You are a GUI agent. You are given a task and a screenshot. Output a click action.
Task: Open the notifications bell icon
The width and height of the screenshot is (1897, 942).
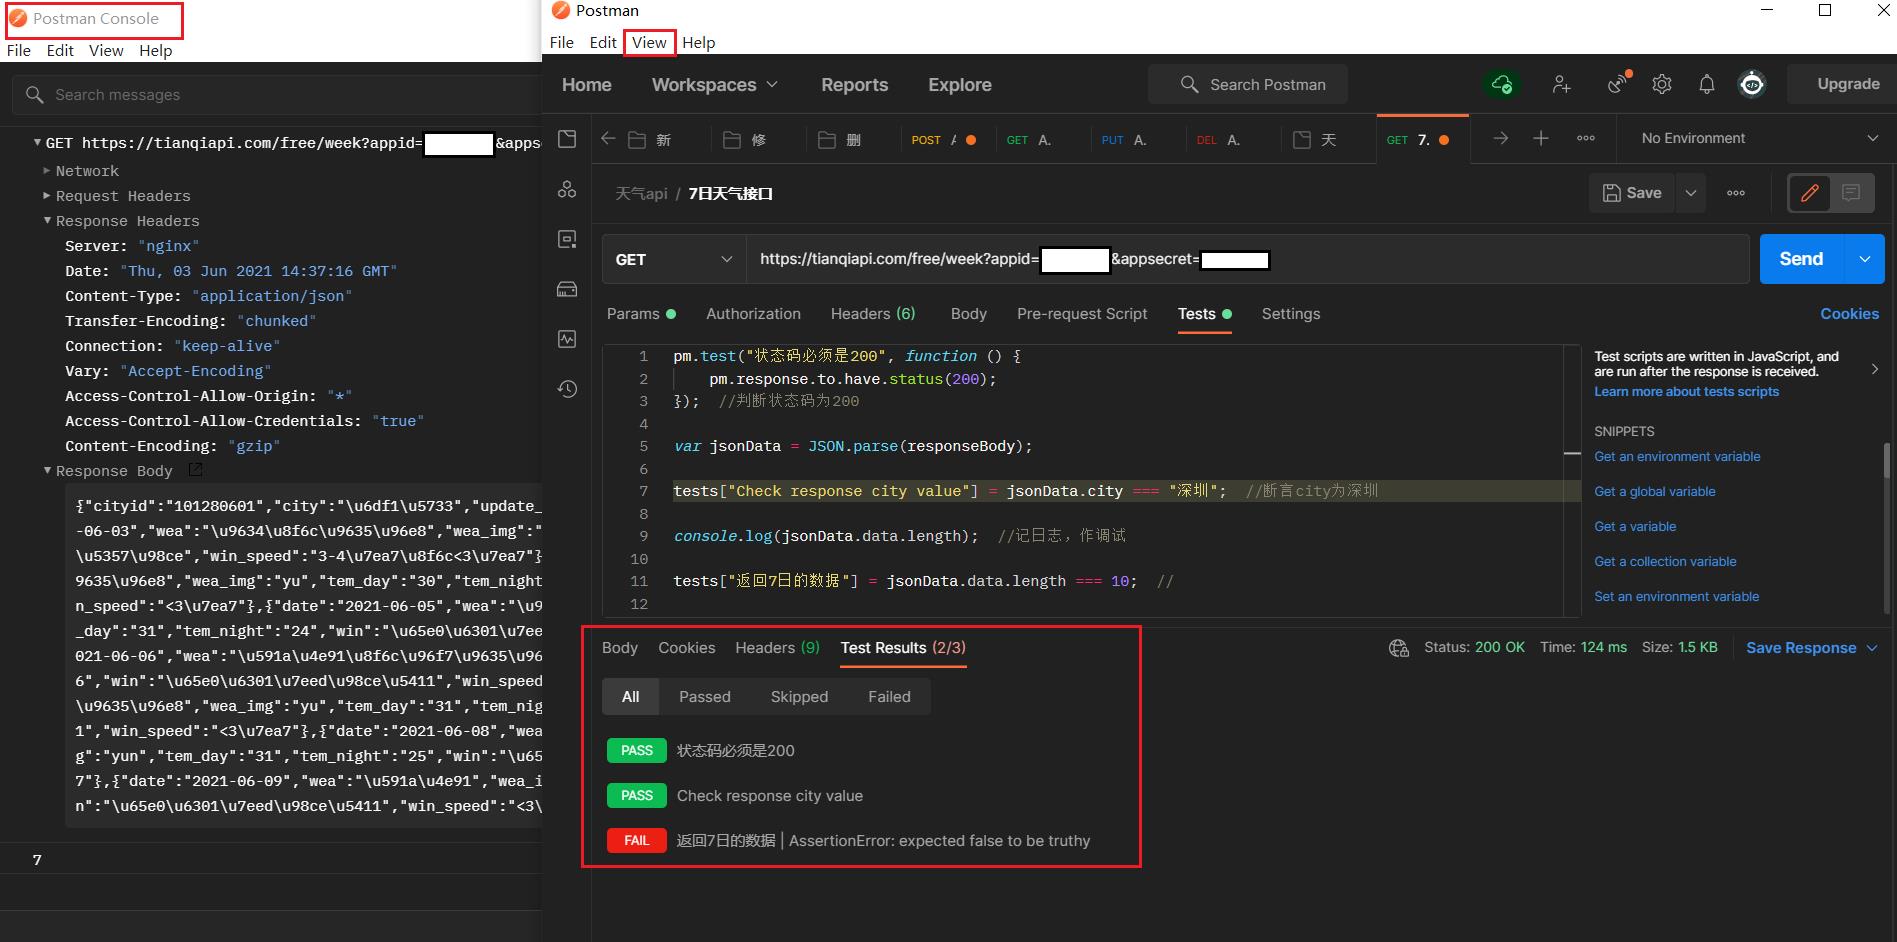(1707, 84)
